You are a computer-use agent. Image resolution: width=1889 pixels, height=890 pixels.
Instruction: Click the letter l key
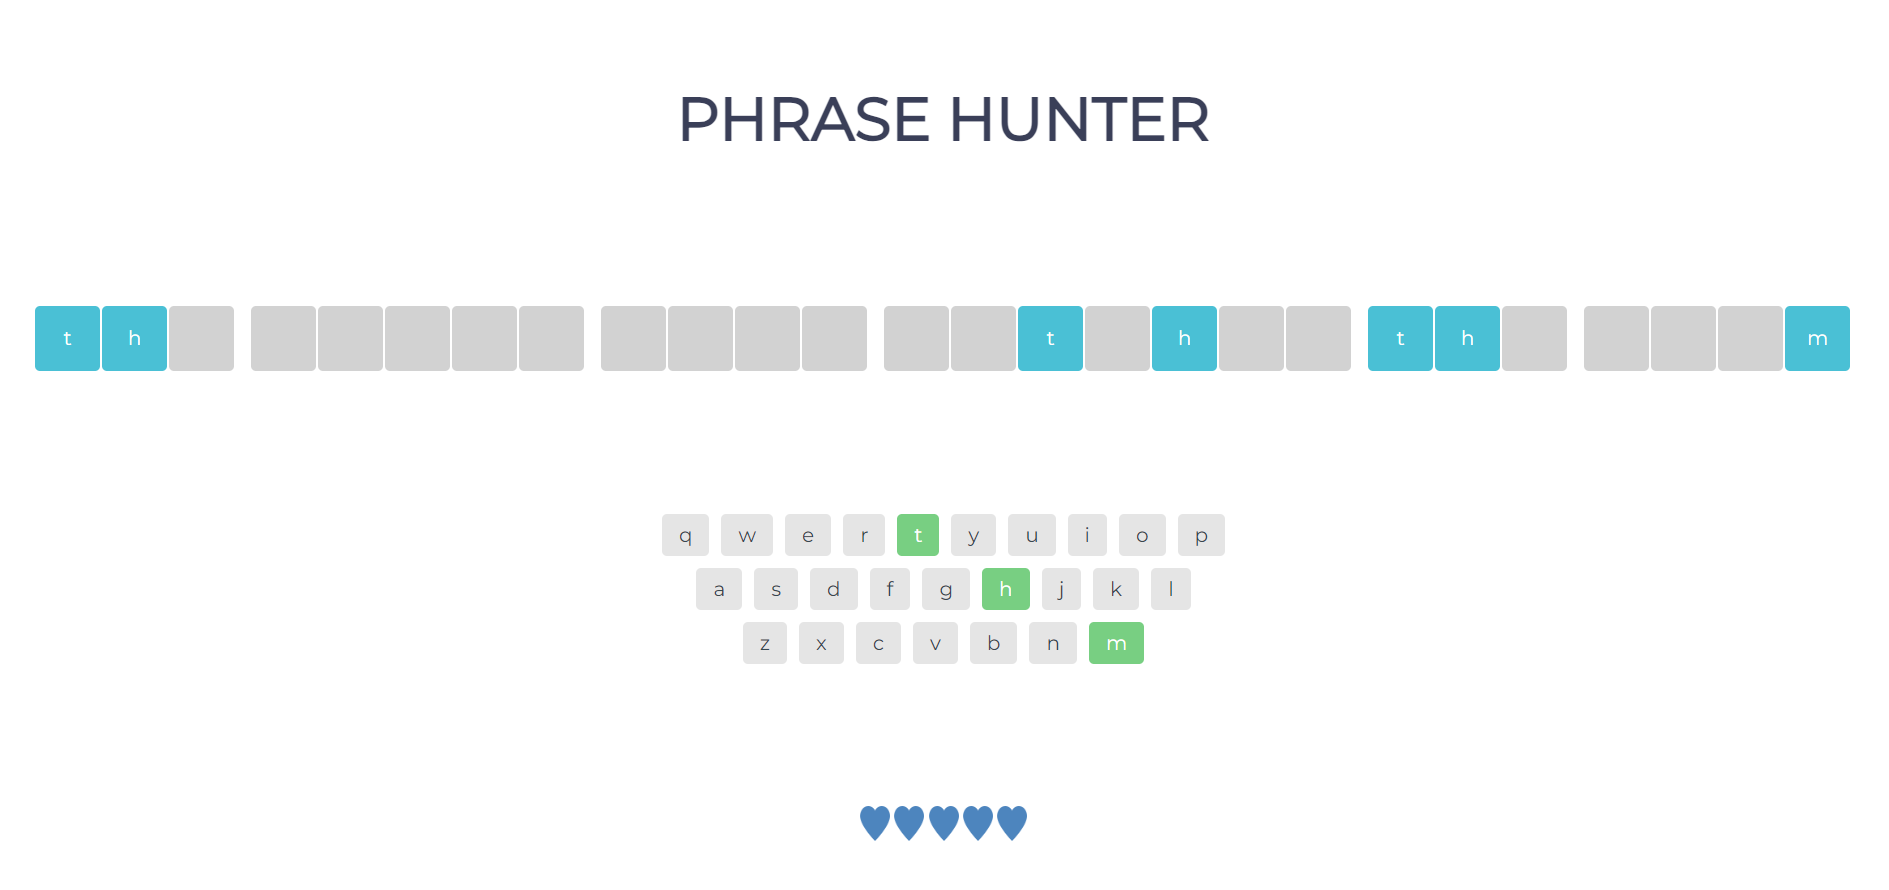[1171, 589]
